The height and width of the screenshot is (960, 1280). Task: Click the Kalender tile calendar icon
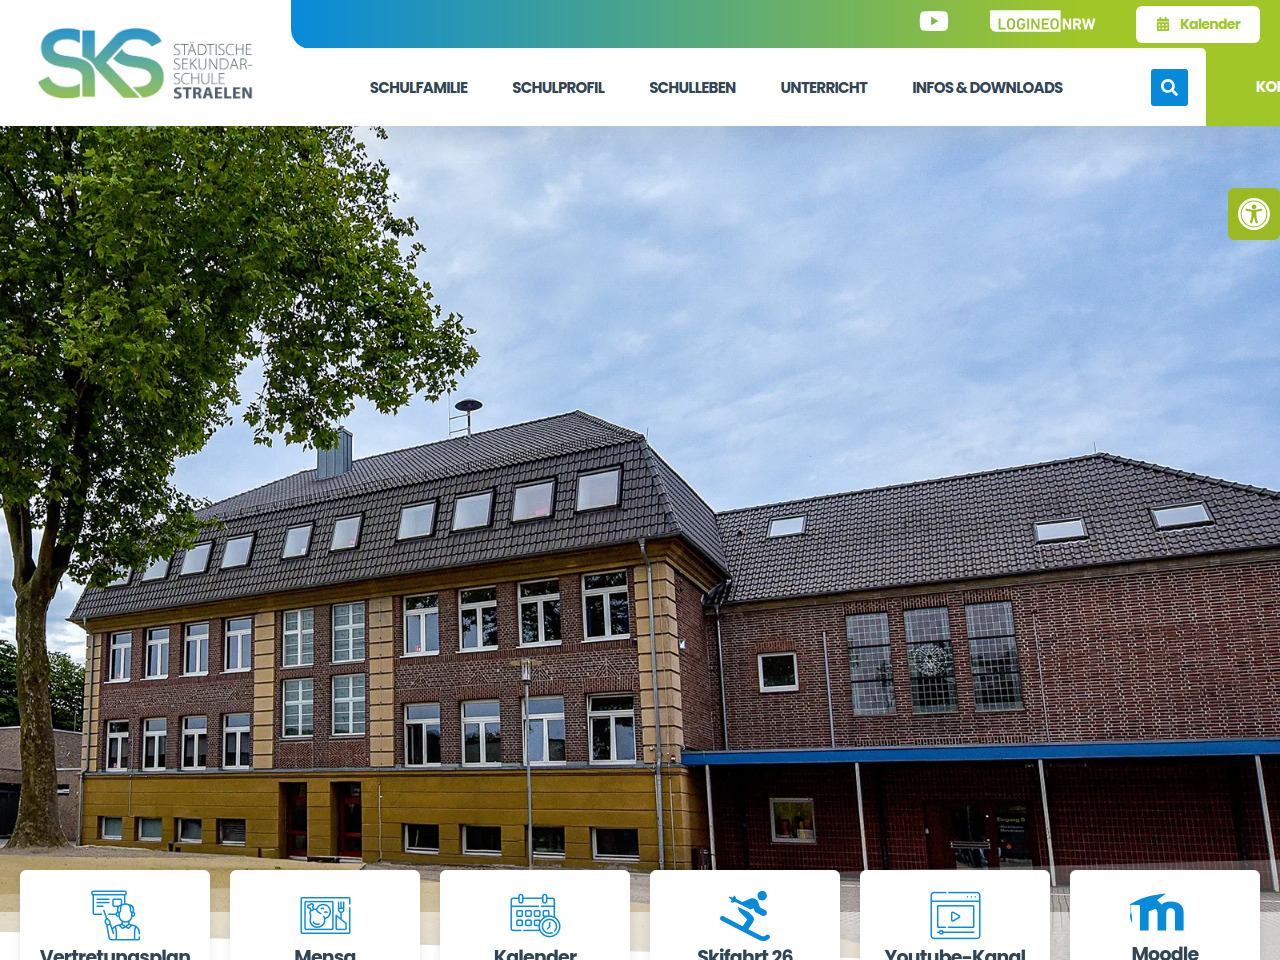pyautogui.click(x=535, y=914)
